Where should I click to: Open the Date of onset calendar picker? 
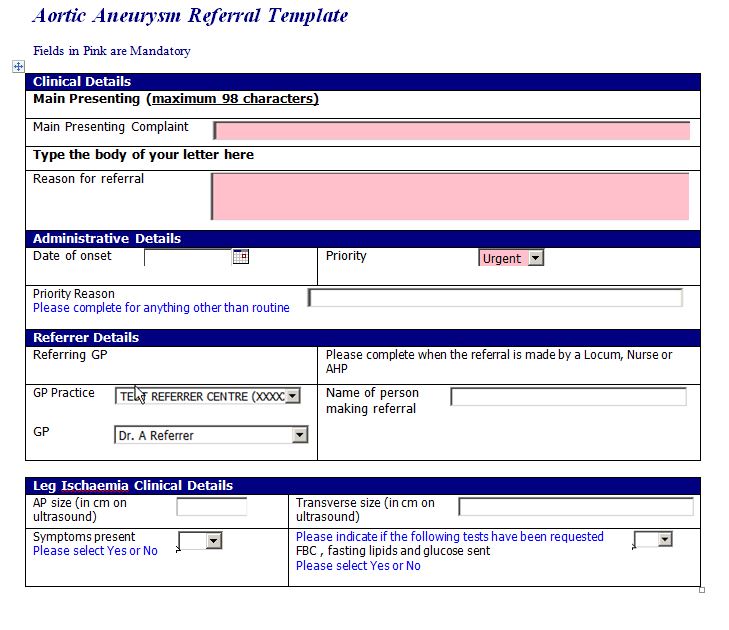[241, 257]
